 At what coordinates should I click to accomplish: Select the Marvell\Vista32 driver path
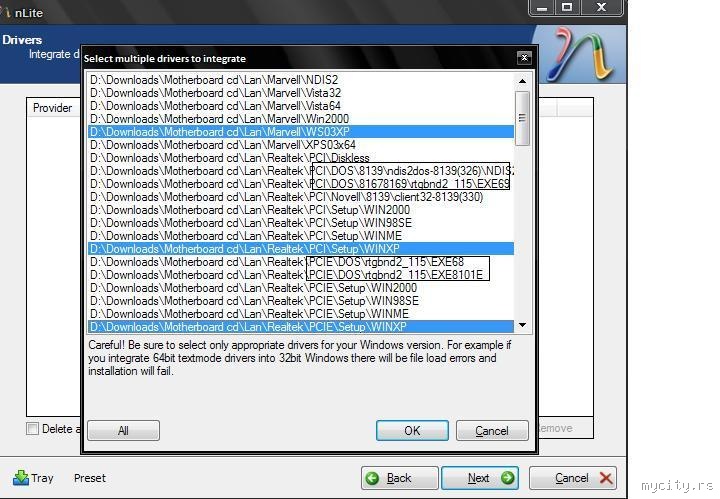click(x=301, y=93)
